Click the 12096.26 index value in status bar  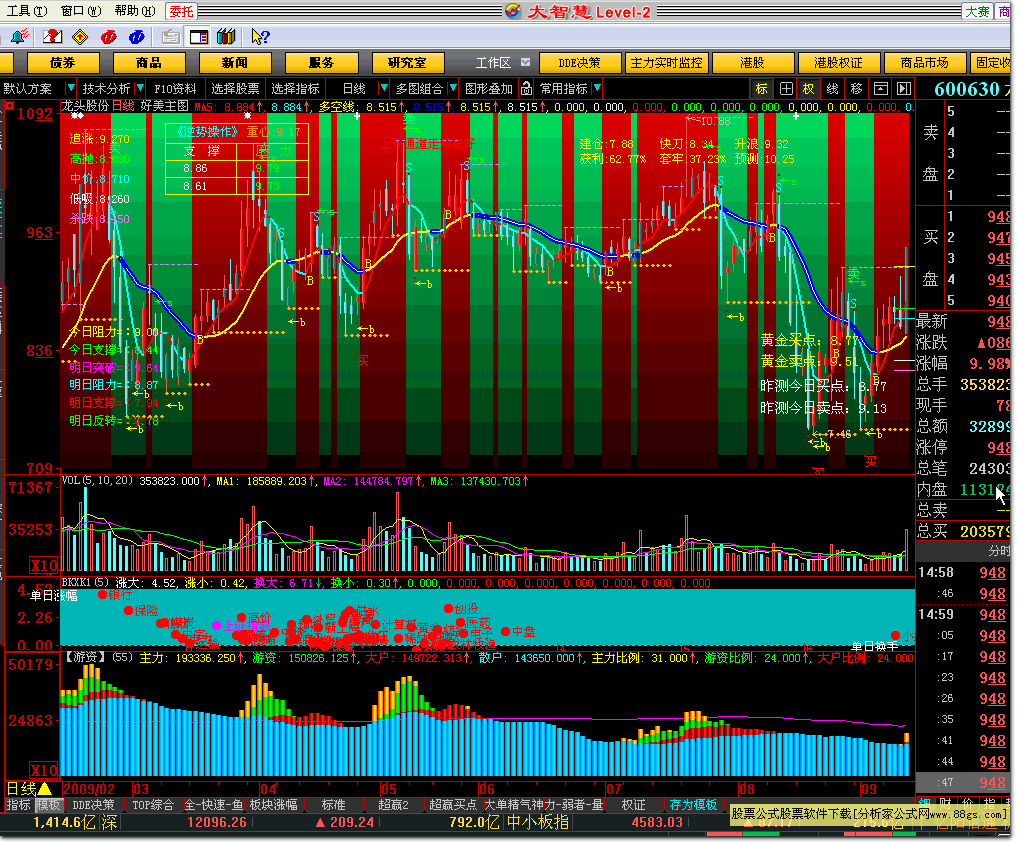[x=217, y=822]
